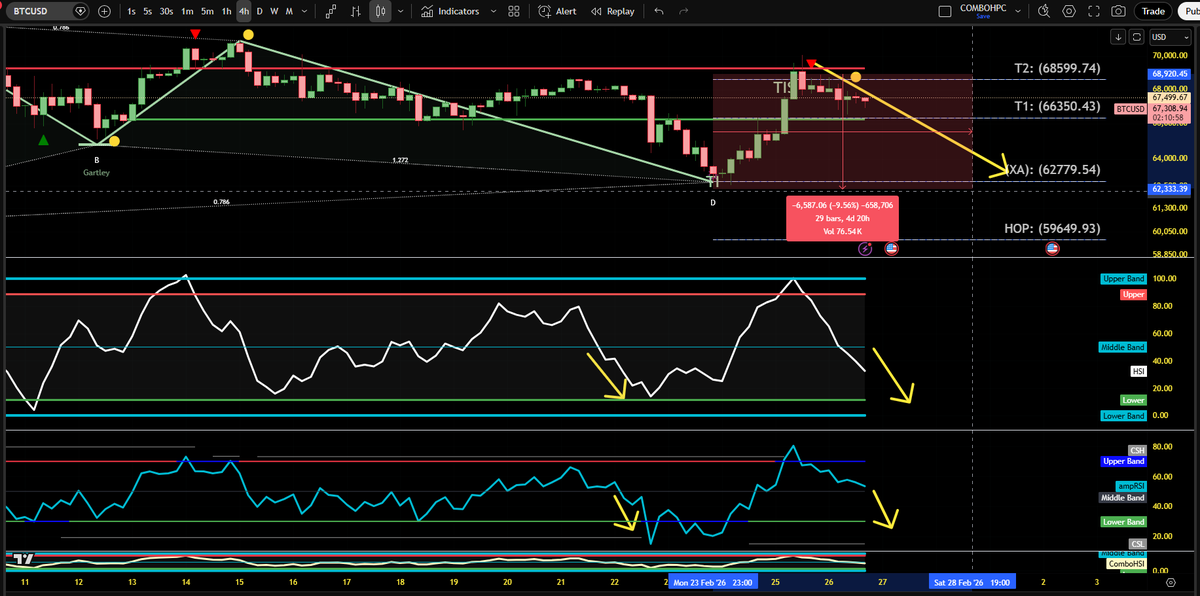1200x596 pixels.
Task: Enter fullscreen mode
Action: pyautogui.click(x=1094, y=11)
